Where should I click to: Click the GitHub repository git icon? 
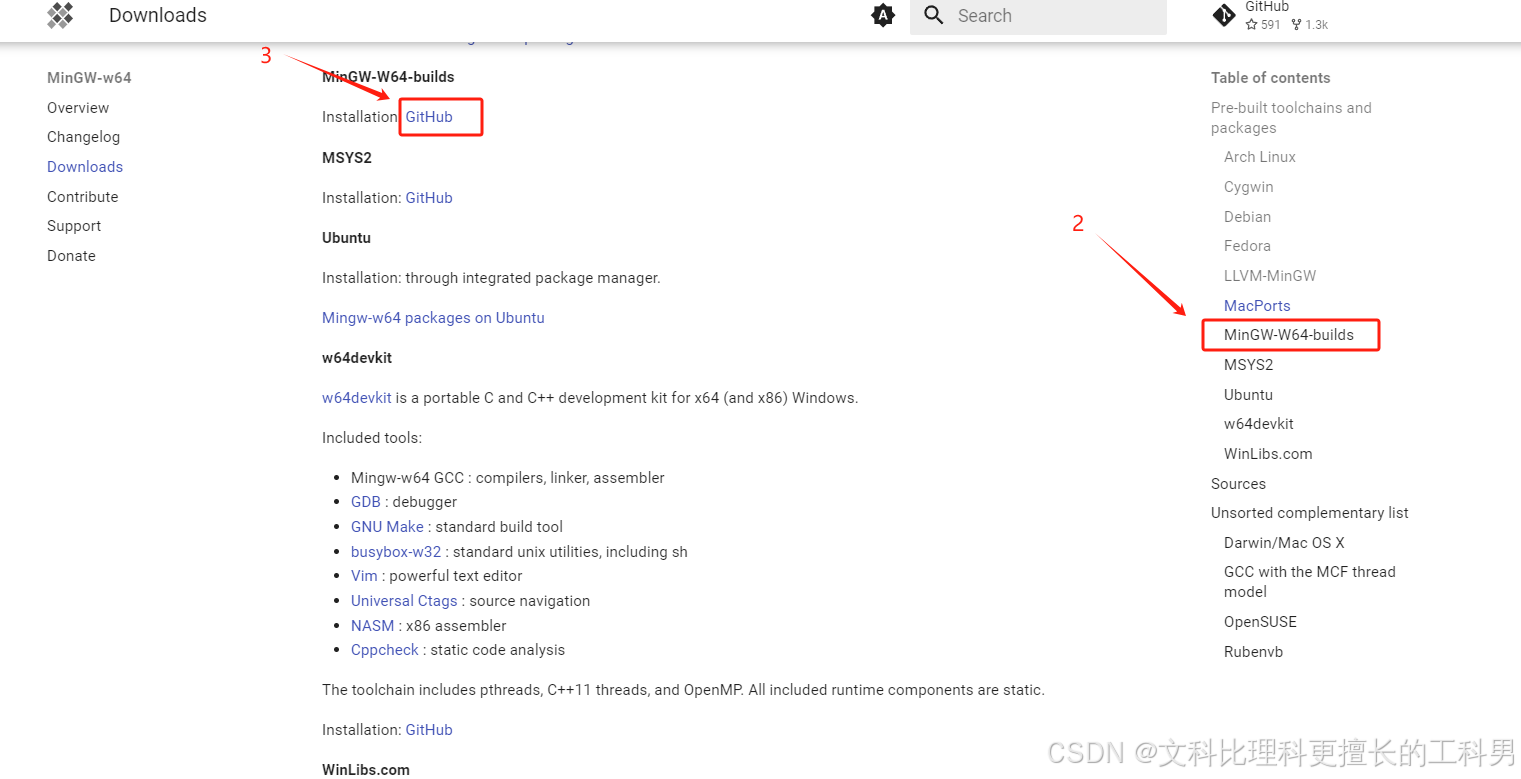(x=1224, y=15)
